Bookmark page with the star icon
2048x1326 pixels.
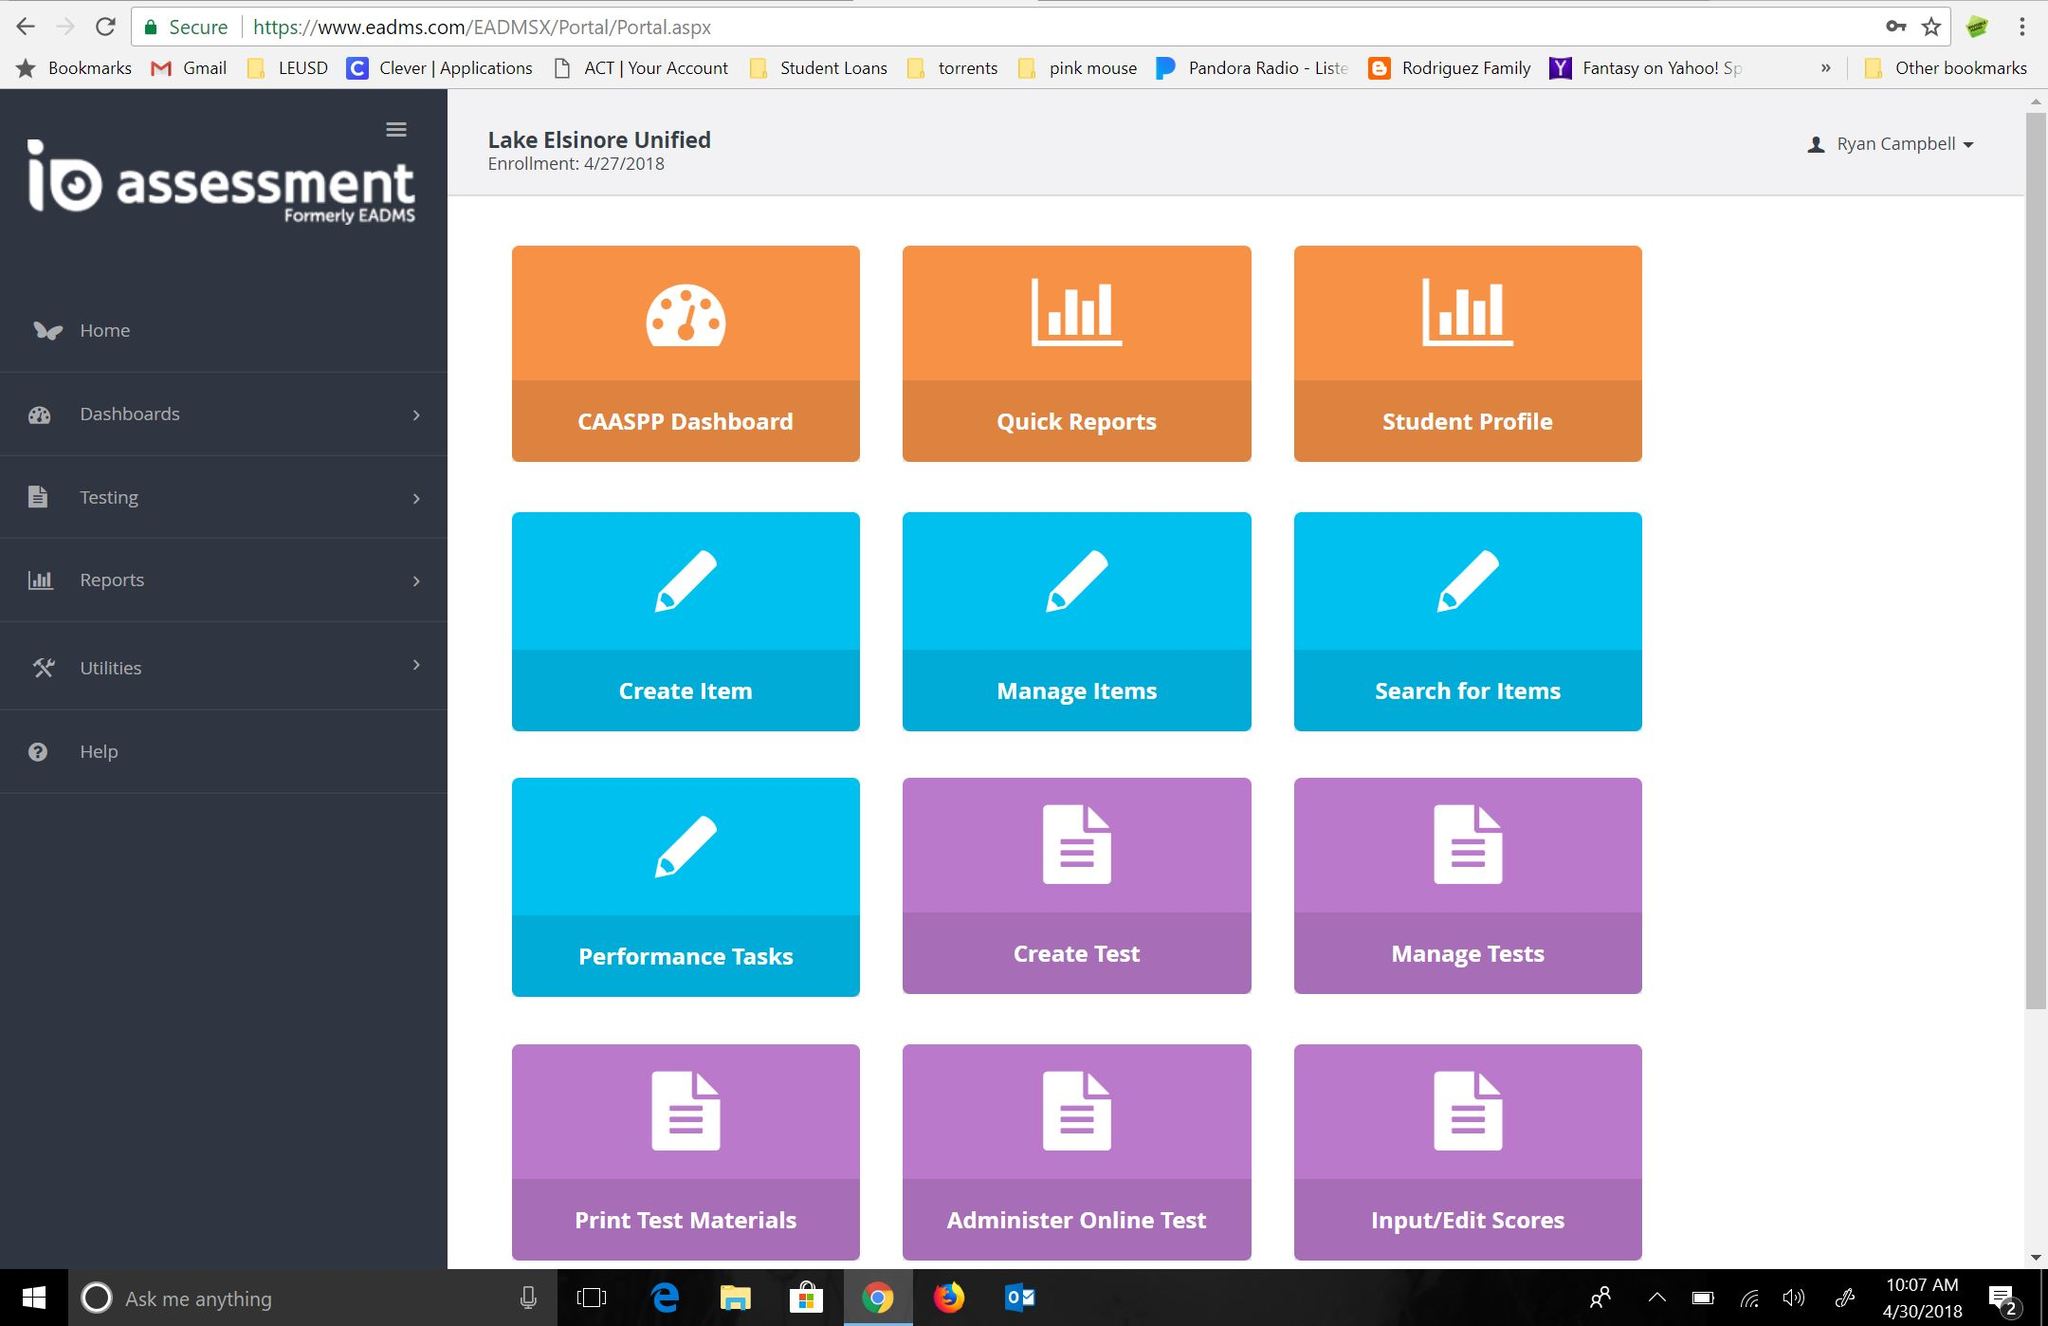coord(1931,27)
